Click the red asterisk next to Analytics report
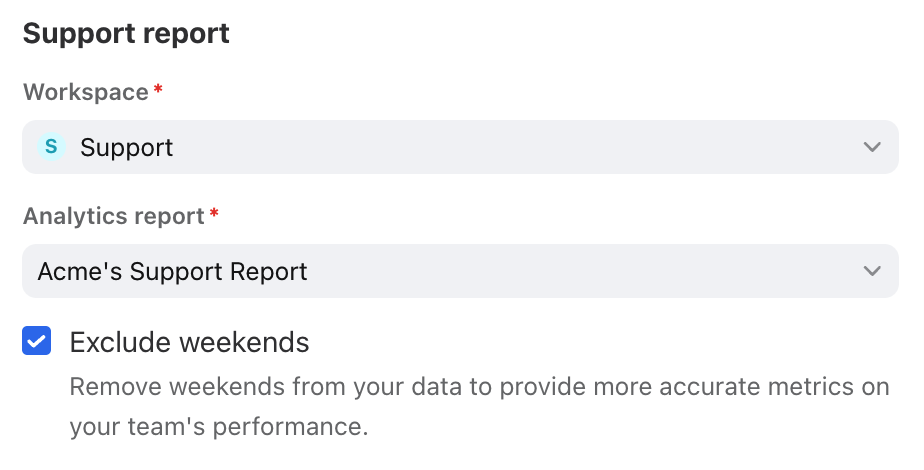This screenshot has height=470, width=924. click(214, 213)
